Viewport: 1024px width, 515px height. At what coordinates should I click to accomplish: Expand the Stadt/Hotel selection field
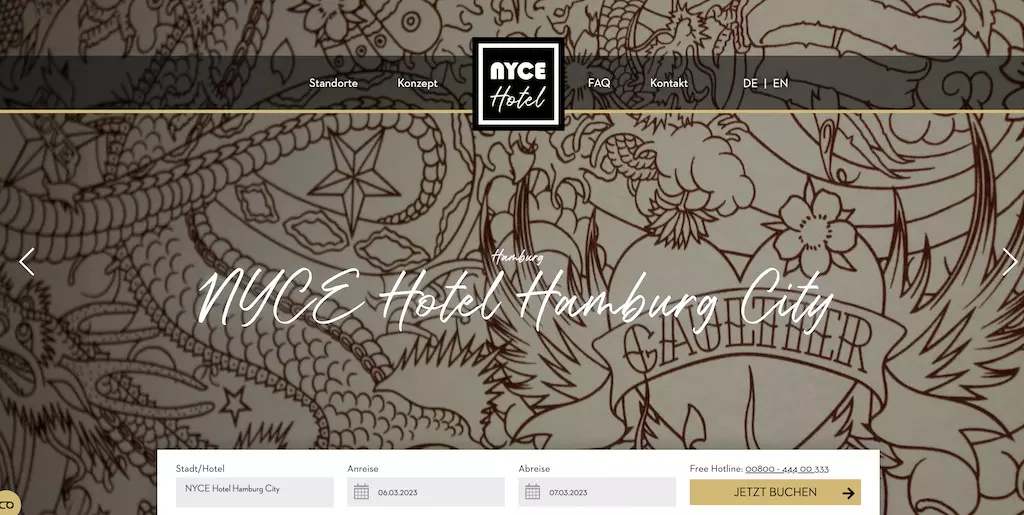point(255,492)
